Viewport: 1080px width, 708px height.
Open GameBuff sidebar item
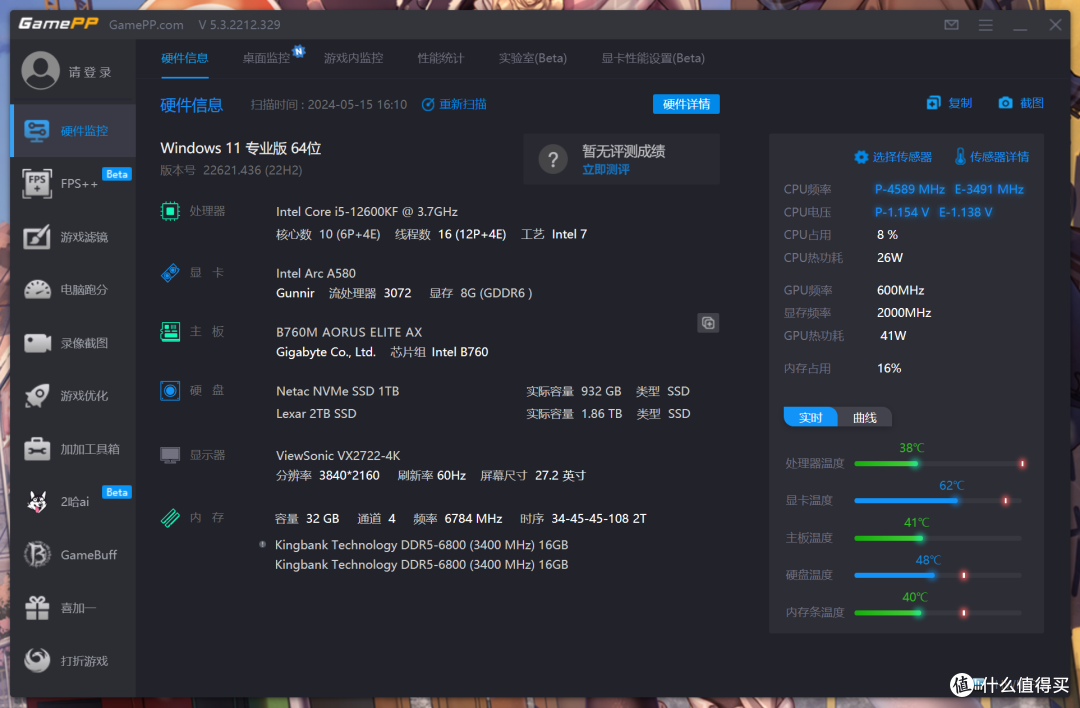73,554
